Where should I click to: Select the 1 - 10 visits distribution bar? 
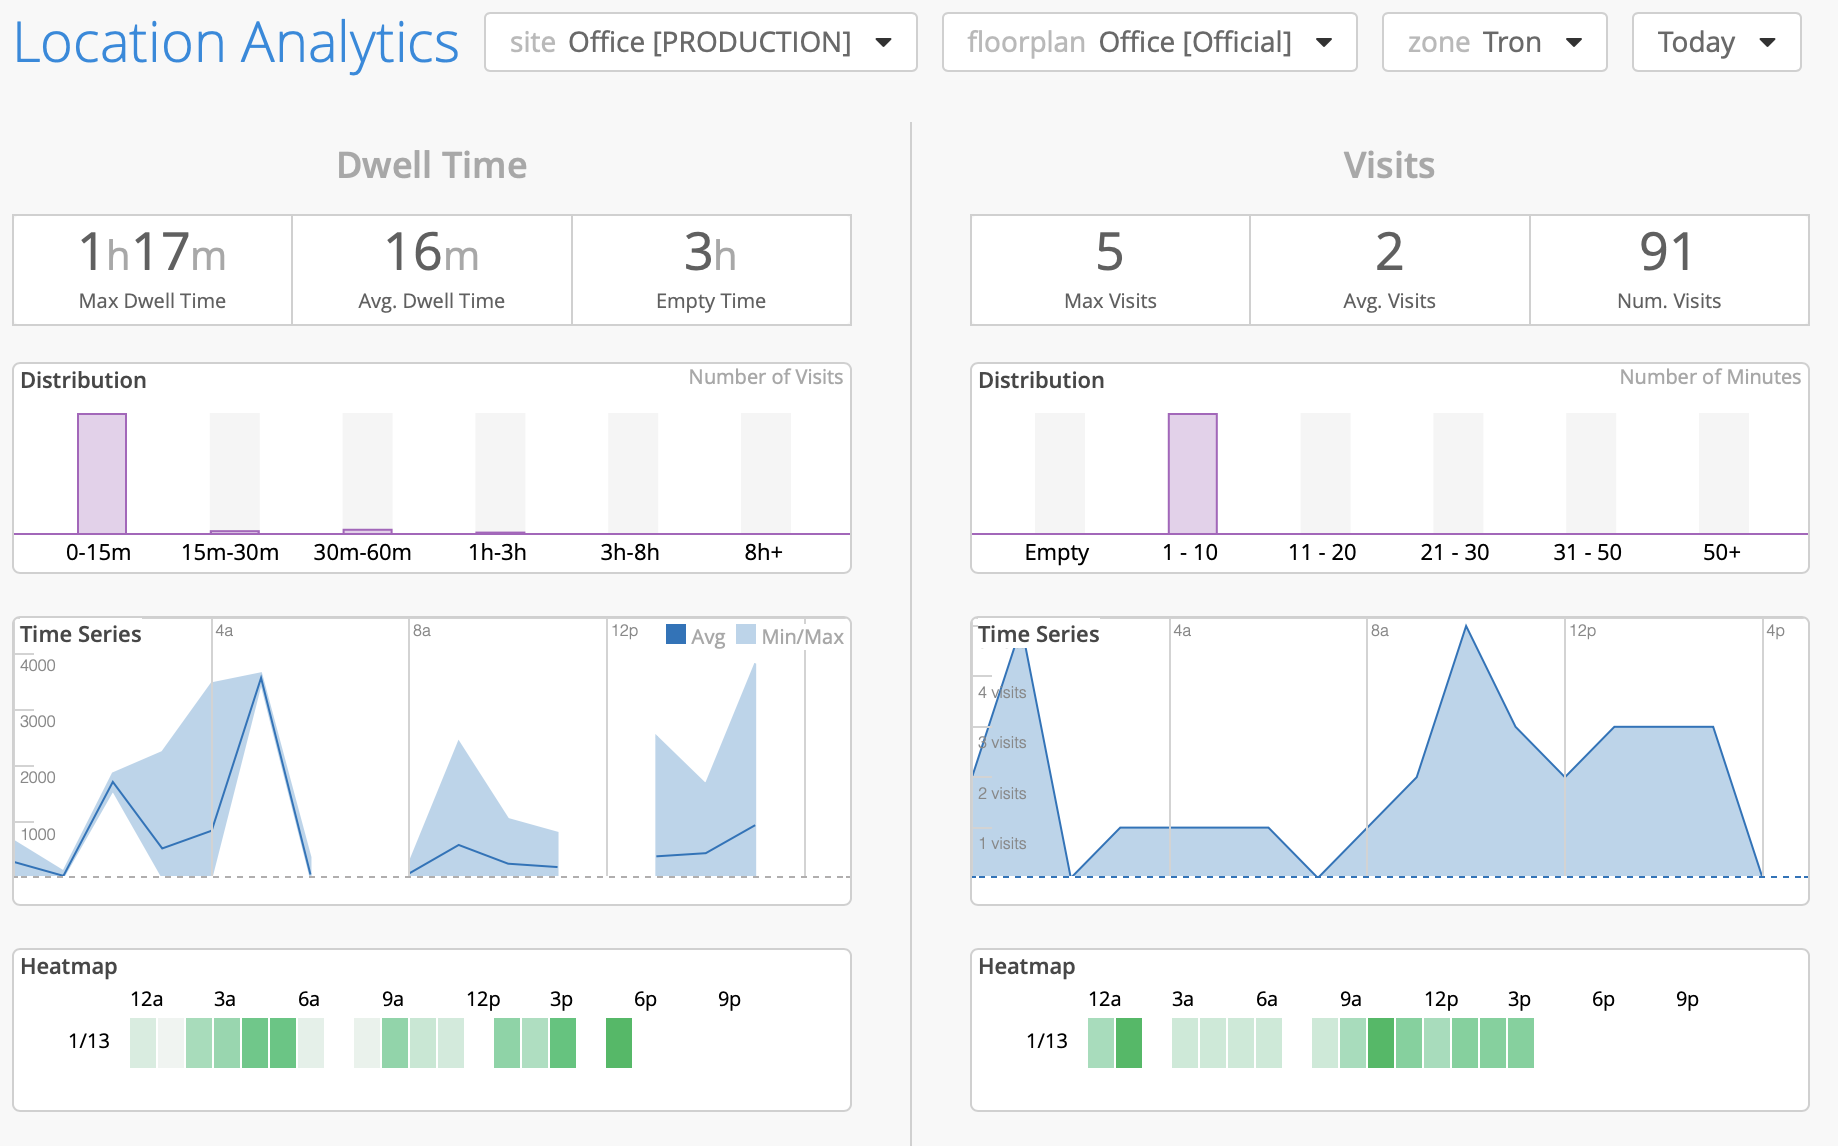1192,473
